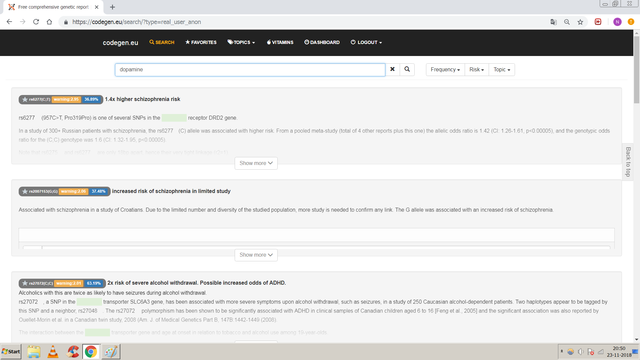Image resolution: width=640 pixels, height=360 pixels.
Task: Click the orange warning badge on alcohol withdrawal result
Action: (x=69, y=283)
